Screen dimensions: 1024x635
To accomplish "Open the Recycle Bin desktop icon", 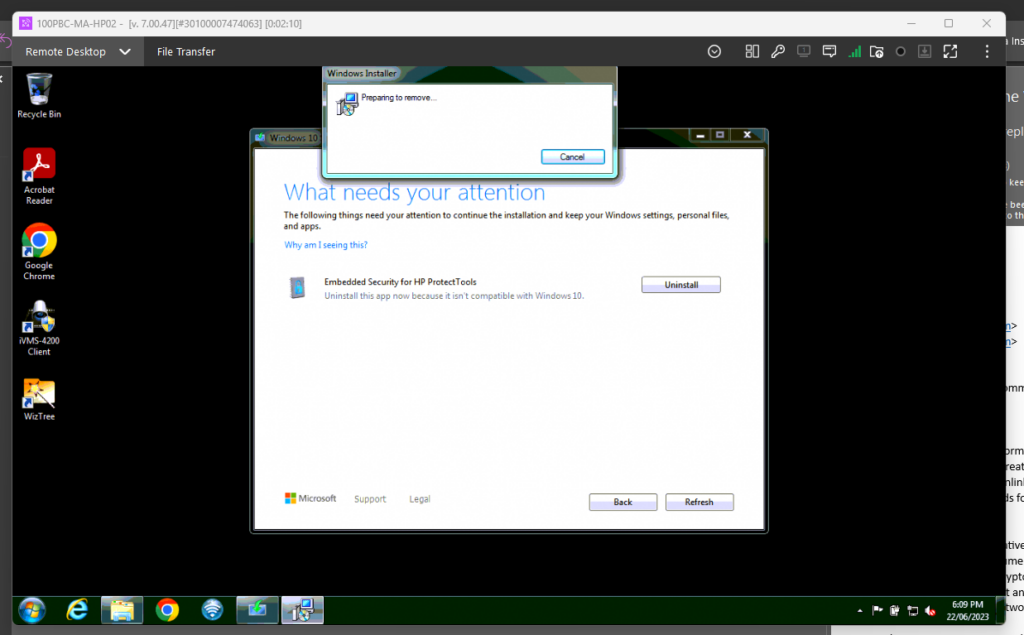I will [39, 95].
